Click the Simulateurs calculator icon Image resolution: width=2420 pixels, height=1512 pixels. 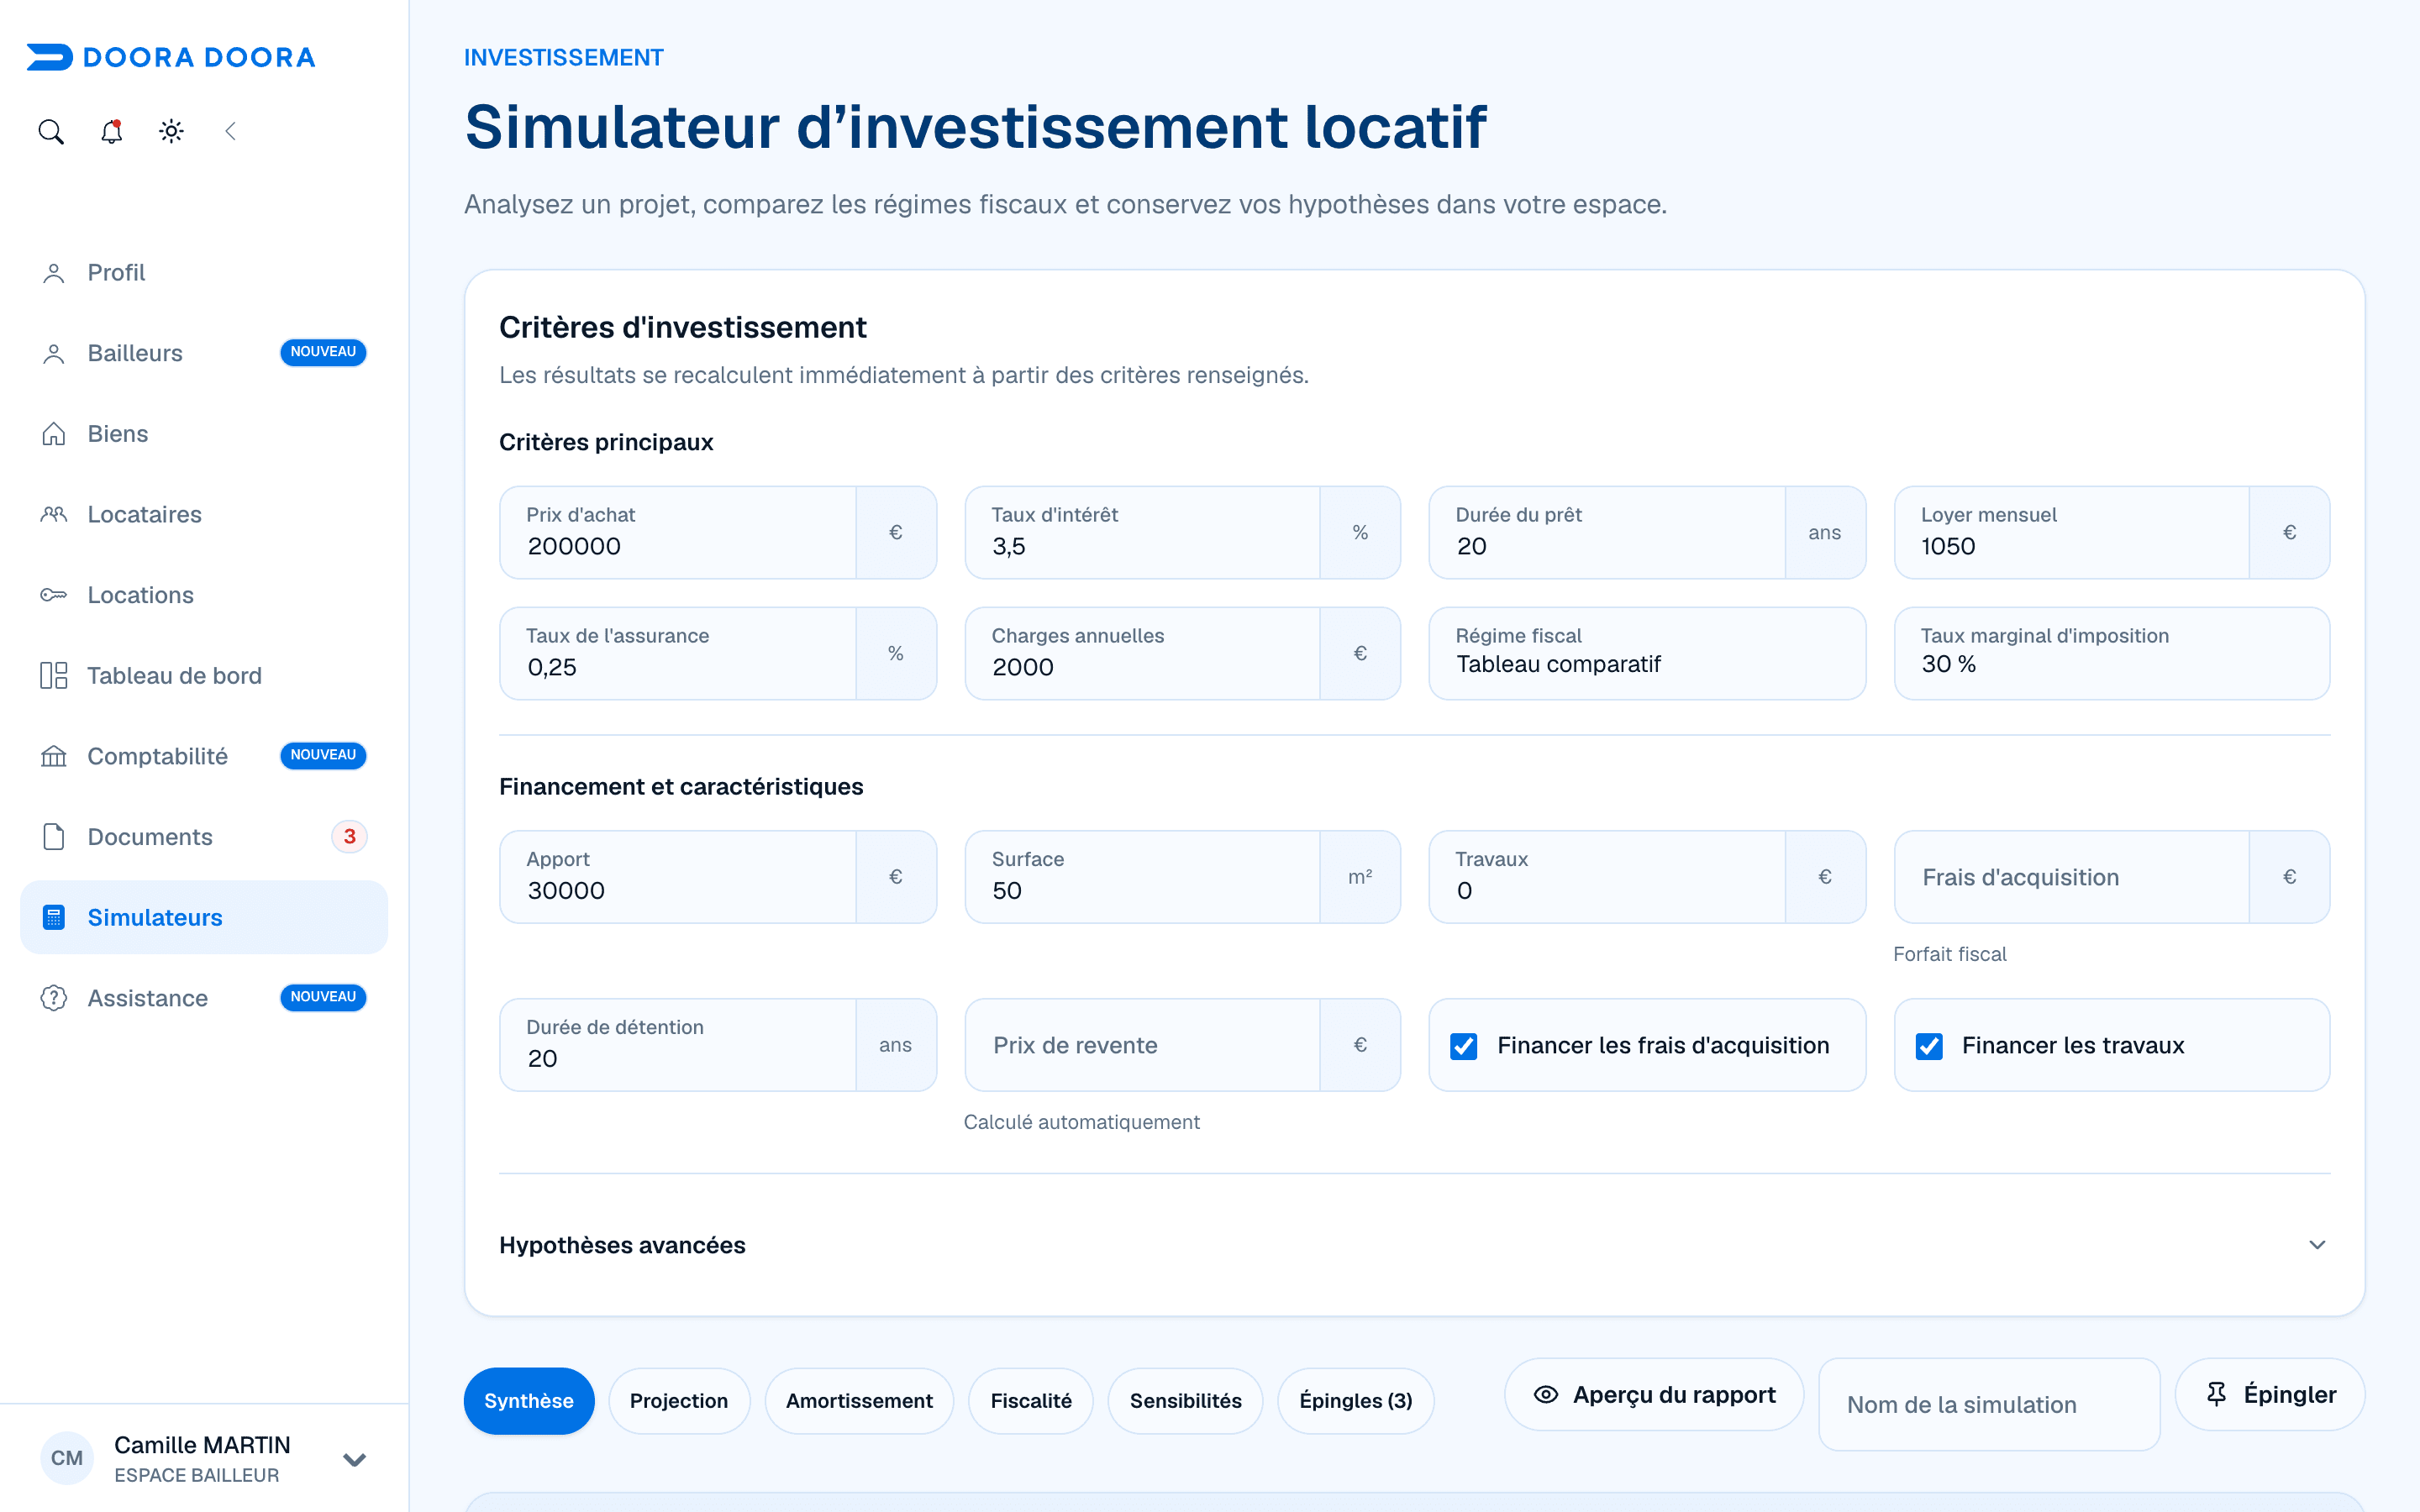[x=54, y=918]
